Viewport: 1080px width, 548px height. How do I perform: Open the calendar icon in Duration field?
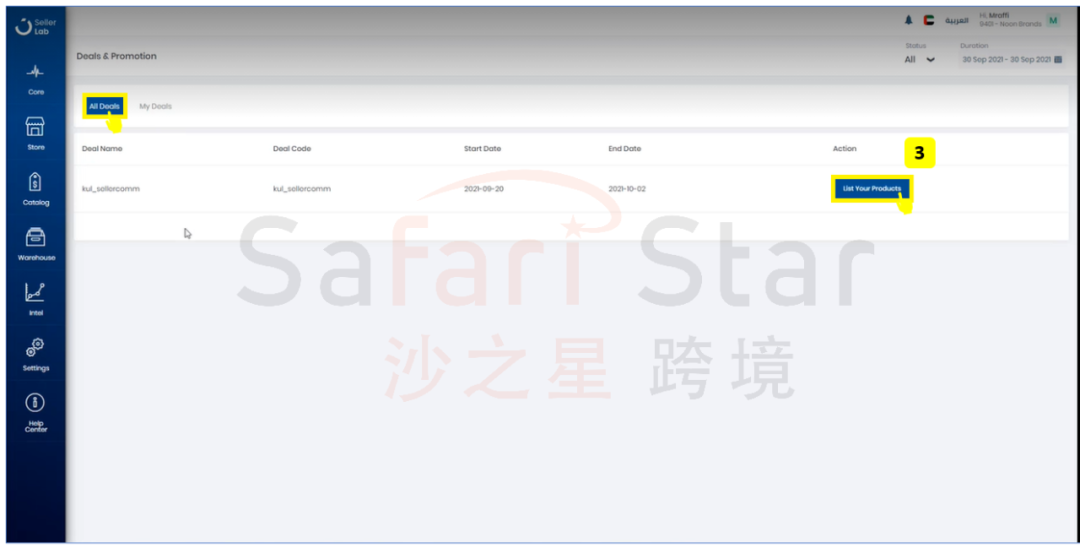tap(1058, 60)
